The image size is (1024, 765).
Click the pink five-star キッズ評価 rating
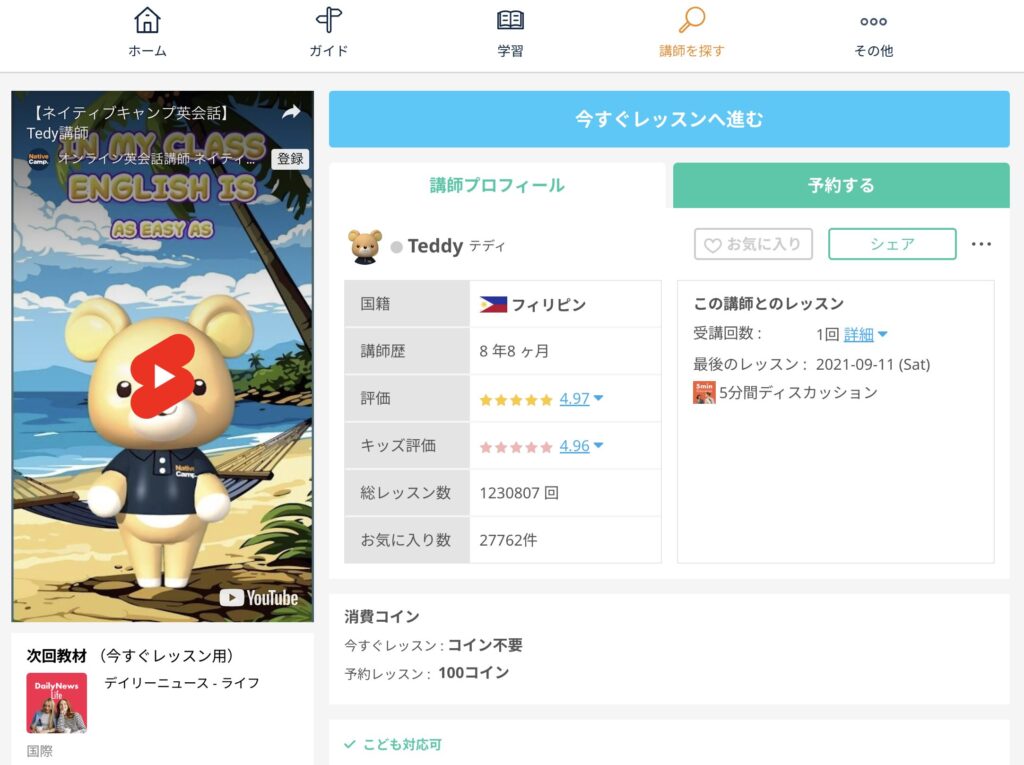[x=516, y=448]
